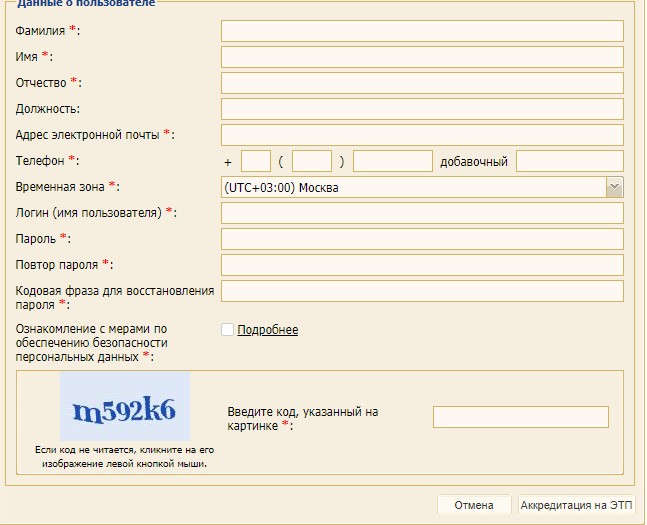The height and width of the screenshot is (525, 647).
Task: Click the добавочный extension field
Action: (x=569, y=161)
